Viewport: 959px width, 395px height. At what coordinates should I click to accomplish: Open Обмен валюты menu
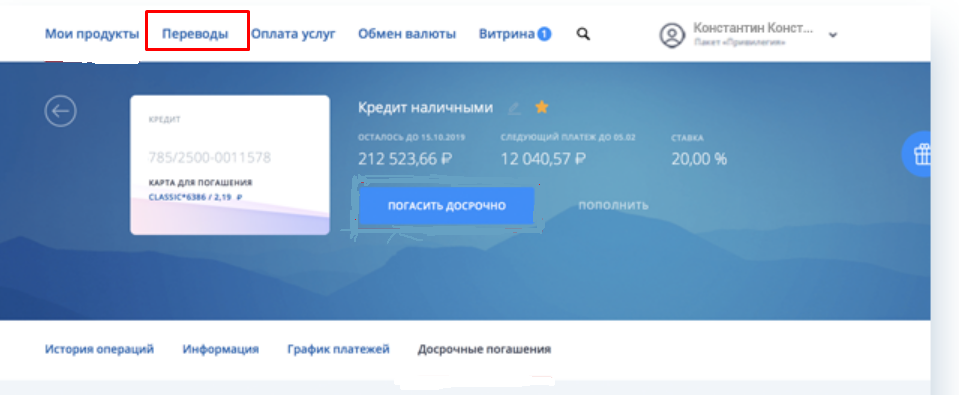click(x=407, y=34)
